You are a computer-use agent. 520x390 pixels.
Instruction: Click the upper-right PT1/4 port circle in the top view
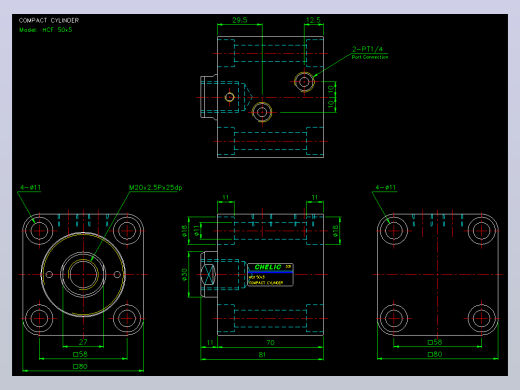(304, 81)
